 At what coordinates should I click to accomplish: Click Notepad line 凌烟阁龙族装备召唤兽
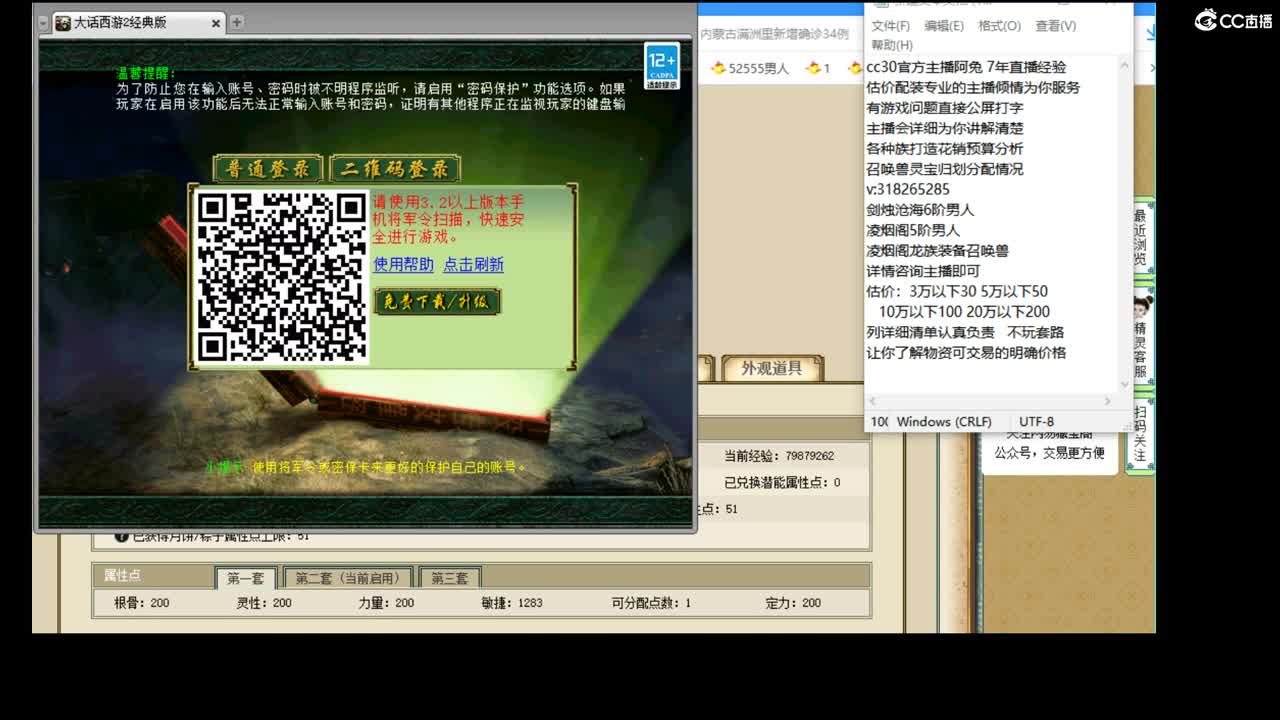pyautogui.click(x=937, y=251)
